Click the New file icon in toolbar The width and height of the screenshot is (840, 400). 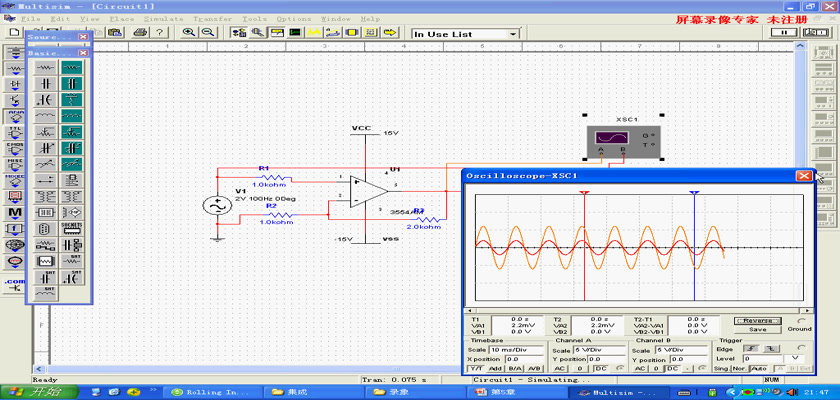point(14,32)
